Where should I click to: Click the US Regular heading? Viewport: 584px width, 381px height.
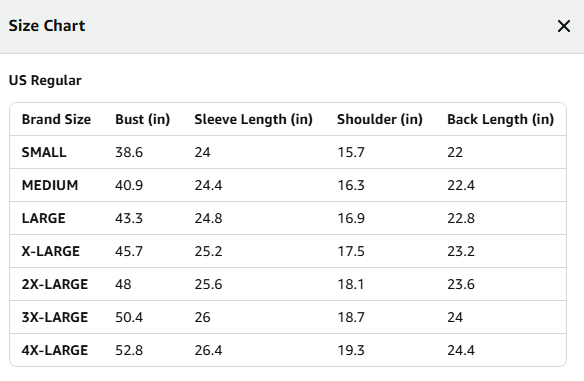(x=45, y=80)
